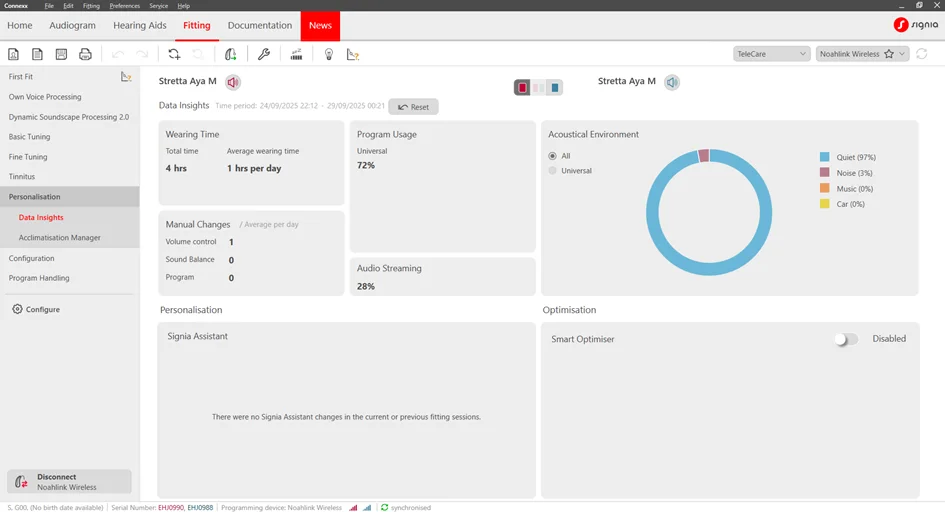
Task: Click the refresh-with-plus detect icon
Action: [174, 54]
